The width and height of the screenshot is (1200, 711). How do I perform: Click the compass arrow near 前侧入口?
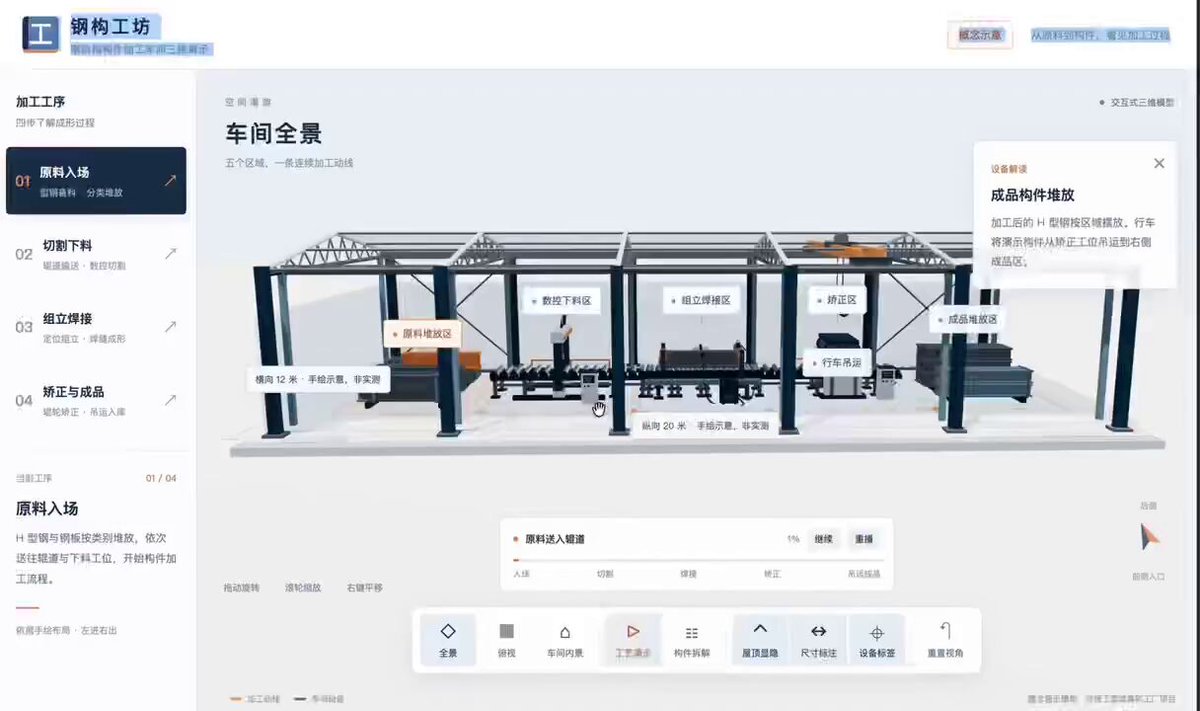tap(1149, 537)
